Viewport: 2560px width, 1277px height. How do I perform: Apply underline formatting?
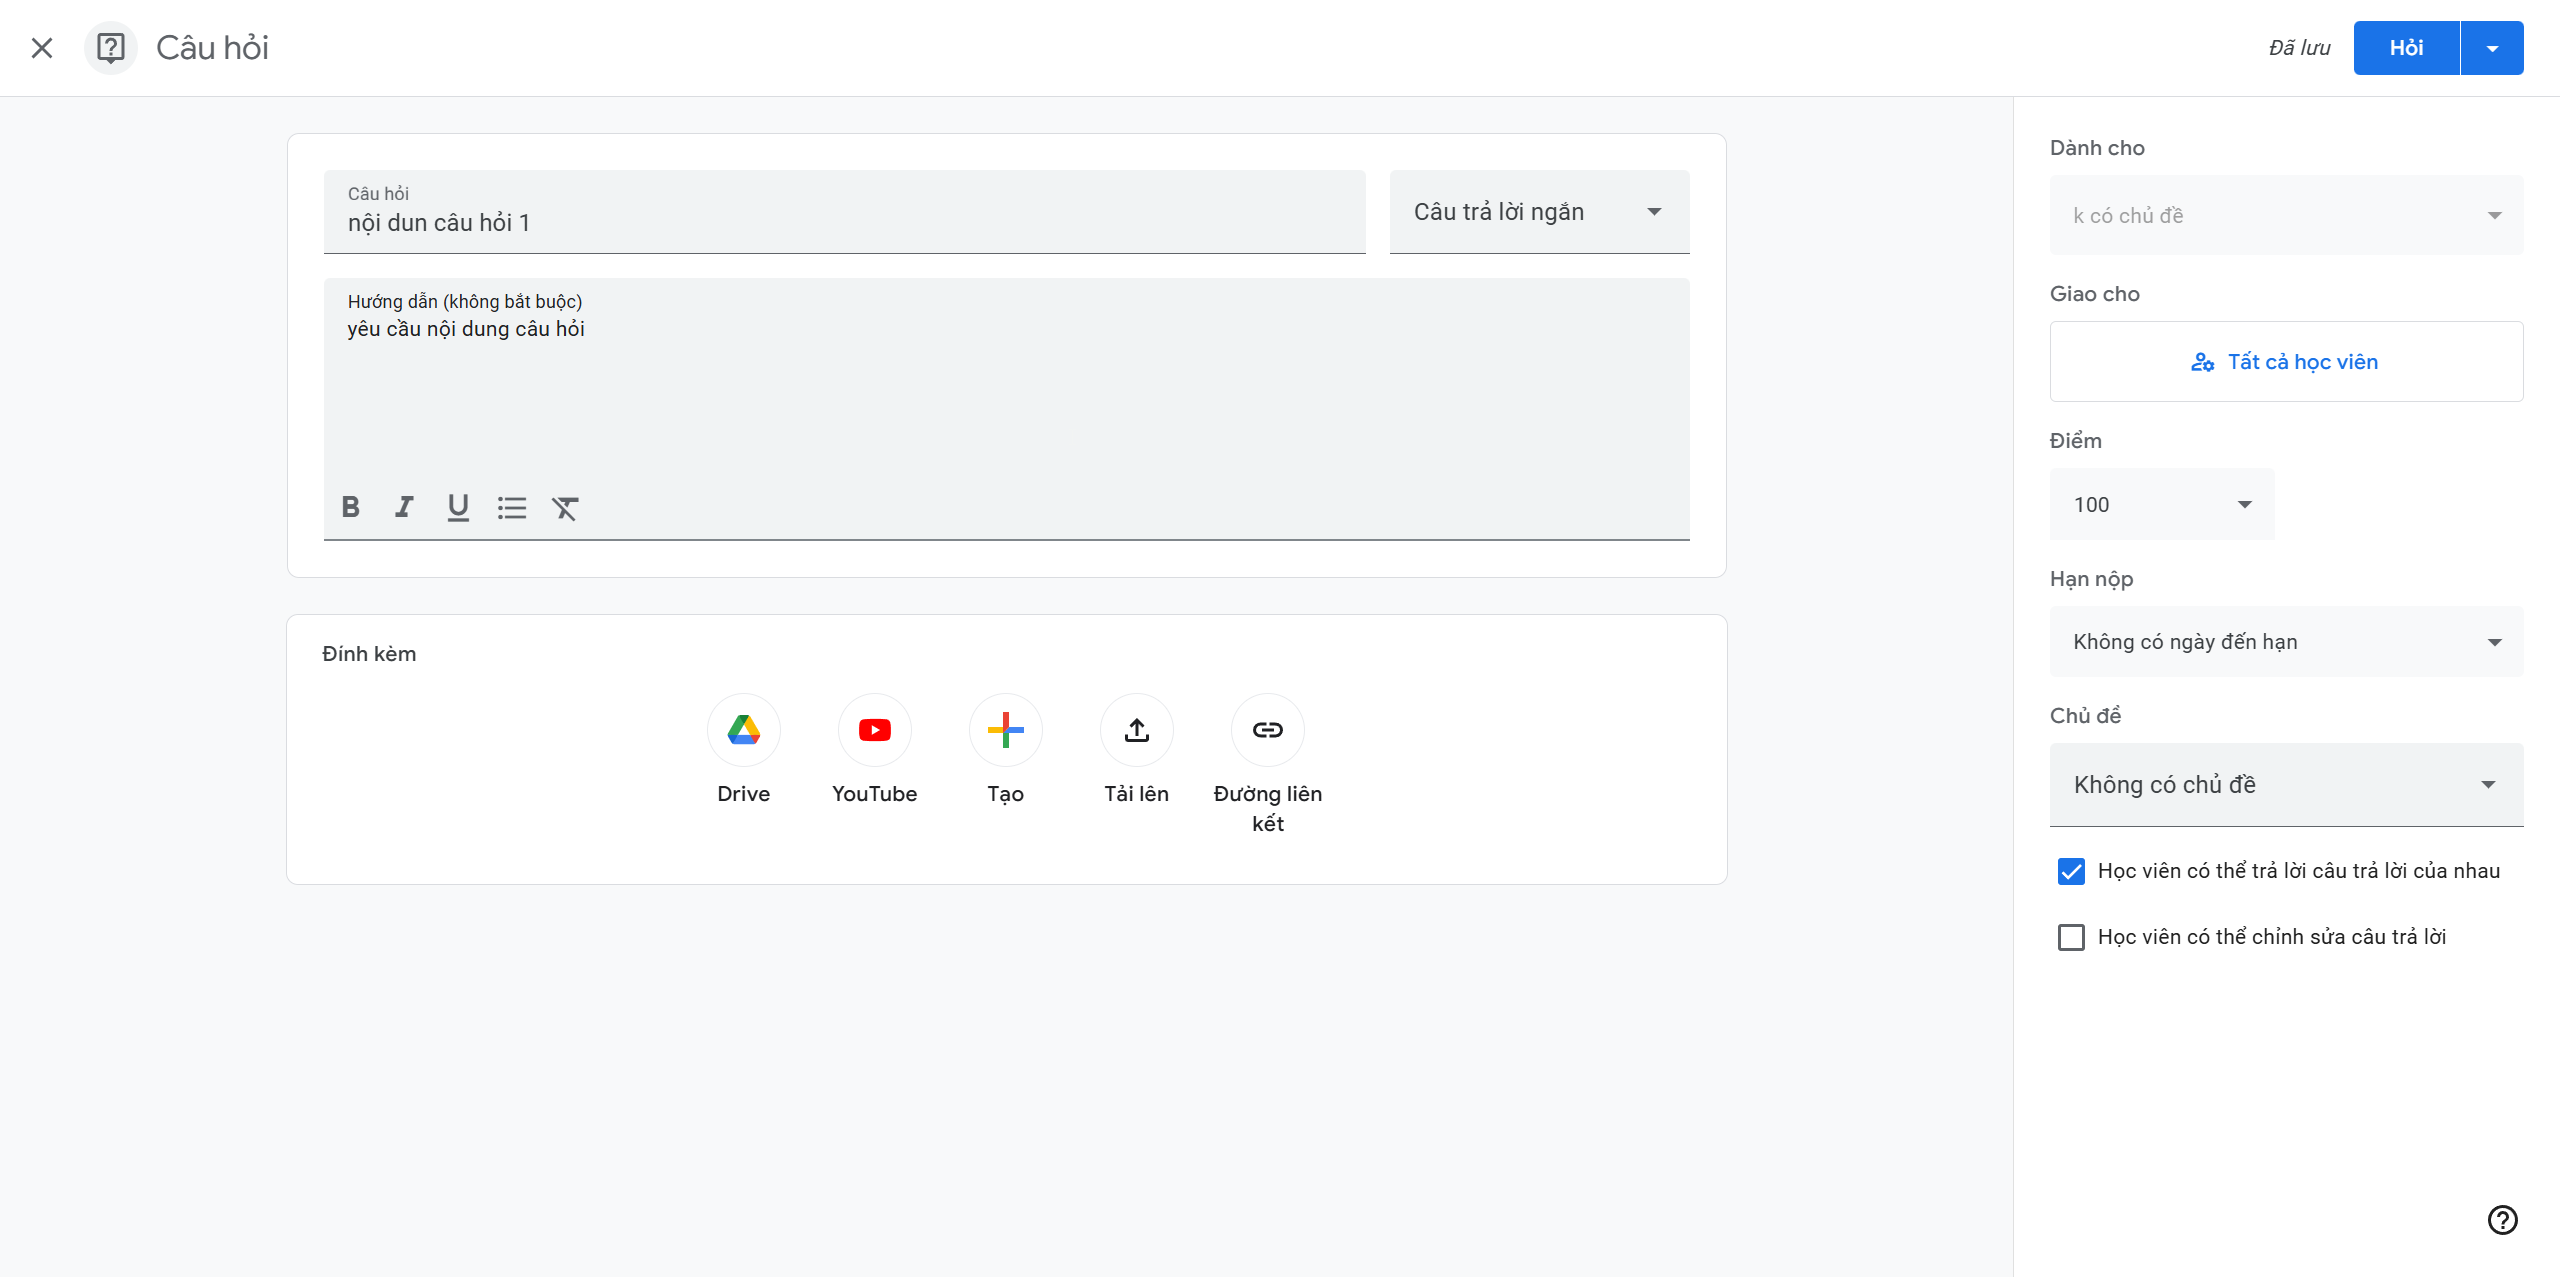coord(458,507)
